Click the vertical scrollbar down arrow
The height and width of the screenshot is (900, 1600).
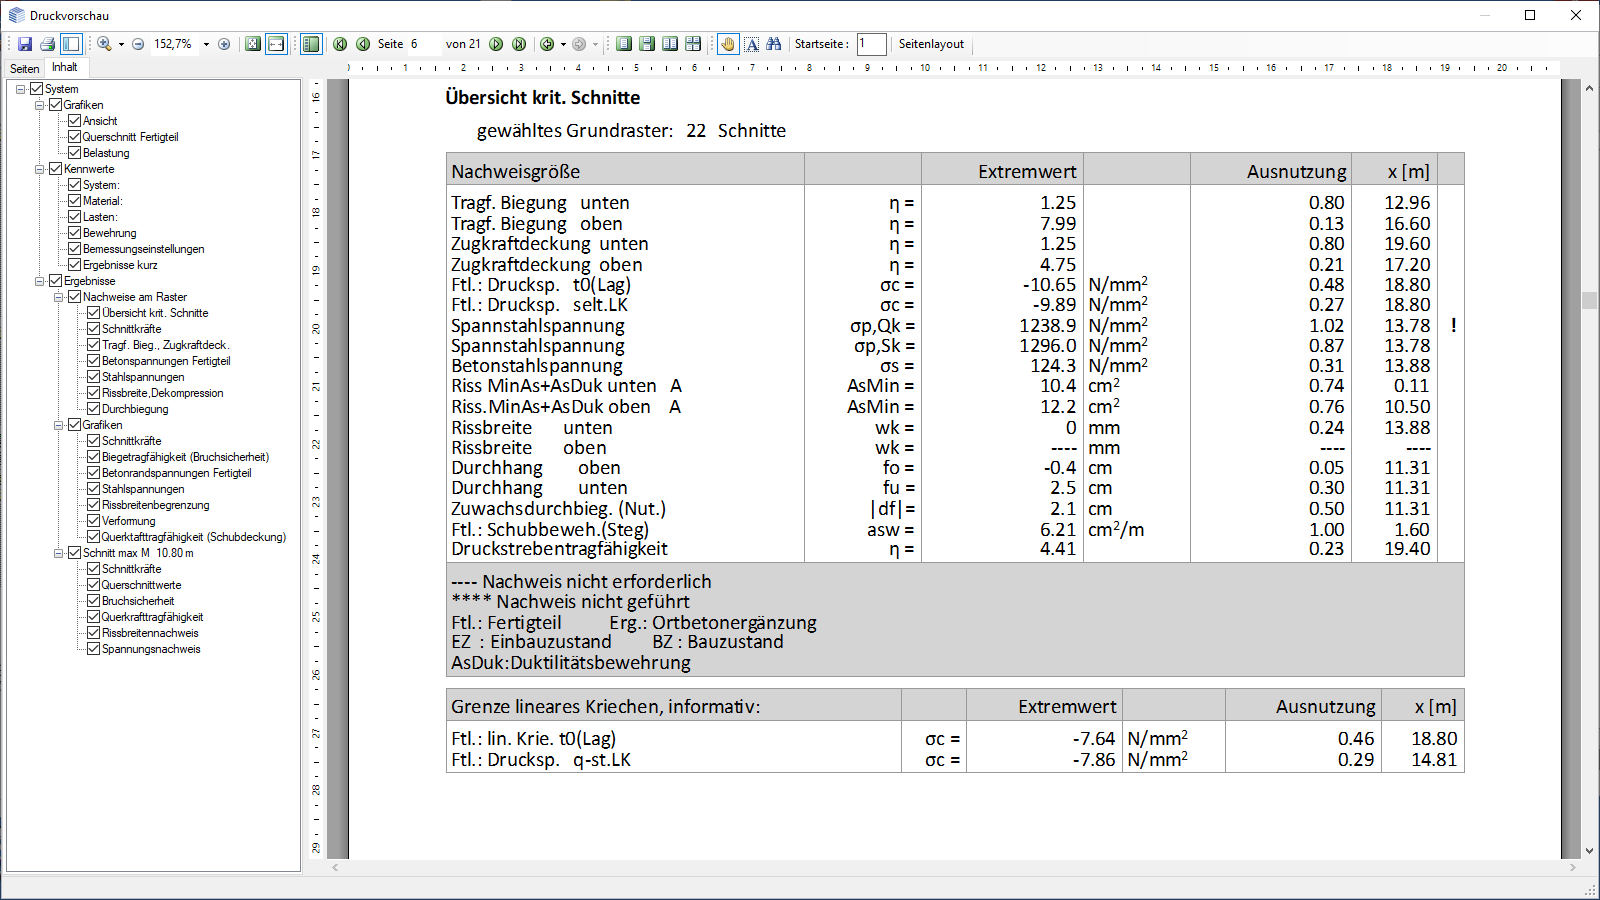pyautogui.click(x=1589, y=851)
